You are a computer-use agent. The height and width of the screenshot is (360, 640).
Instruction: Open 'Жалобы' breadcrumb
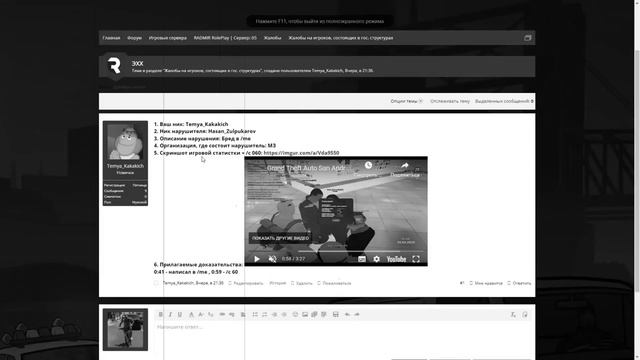pos(272,38)
